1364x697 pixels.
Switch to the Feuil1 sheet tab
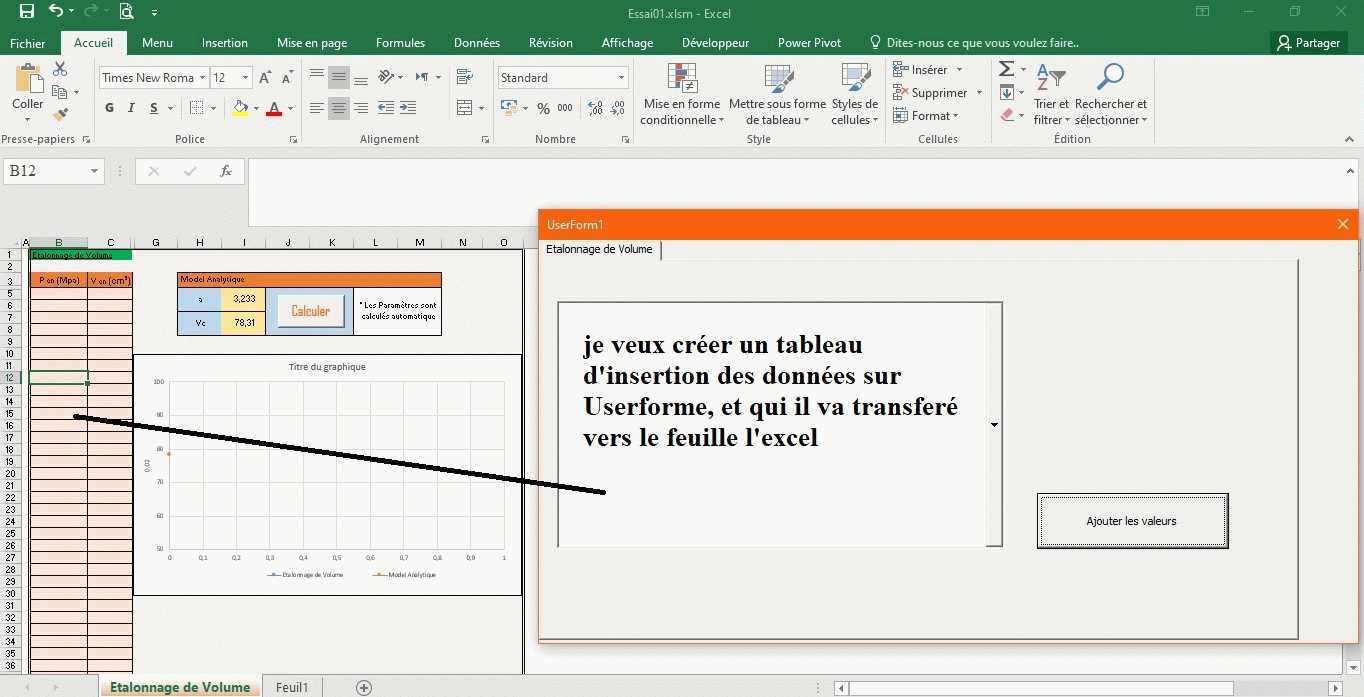[x=292, y=687]
